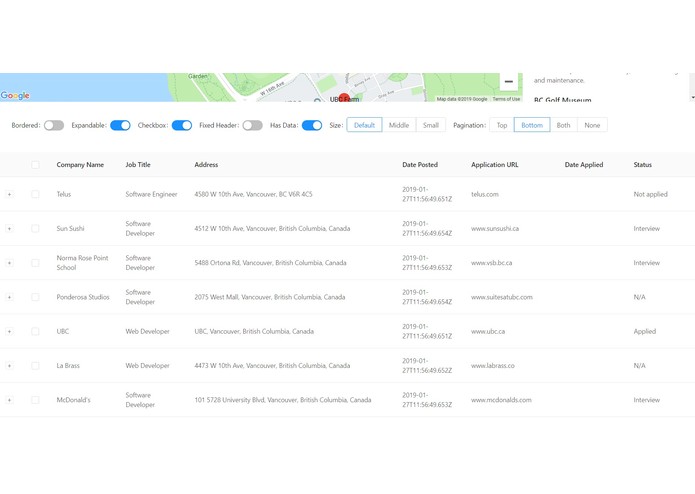
Task: Expand the Telus row
Action: point(9,194)
